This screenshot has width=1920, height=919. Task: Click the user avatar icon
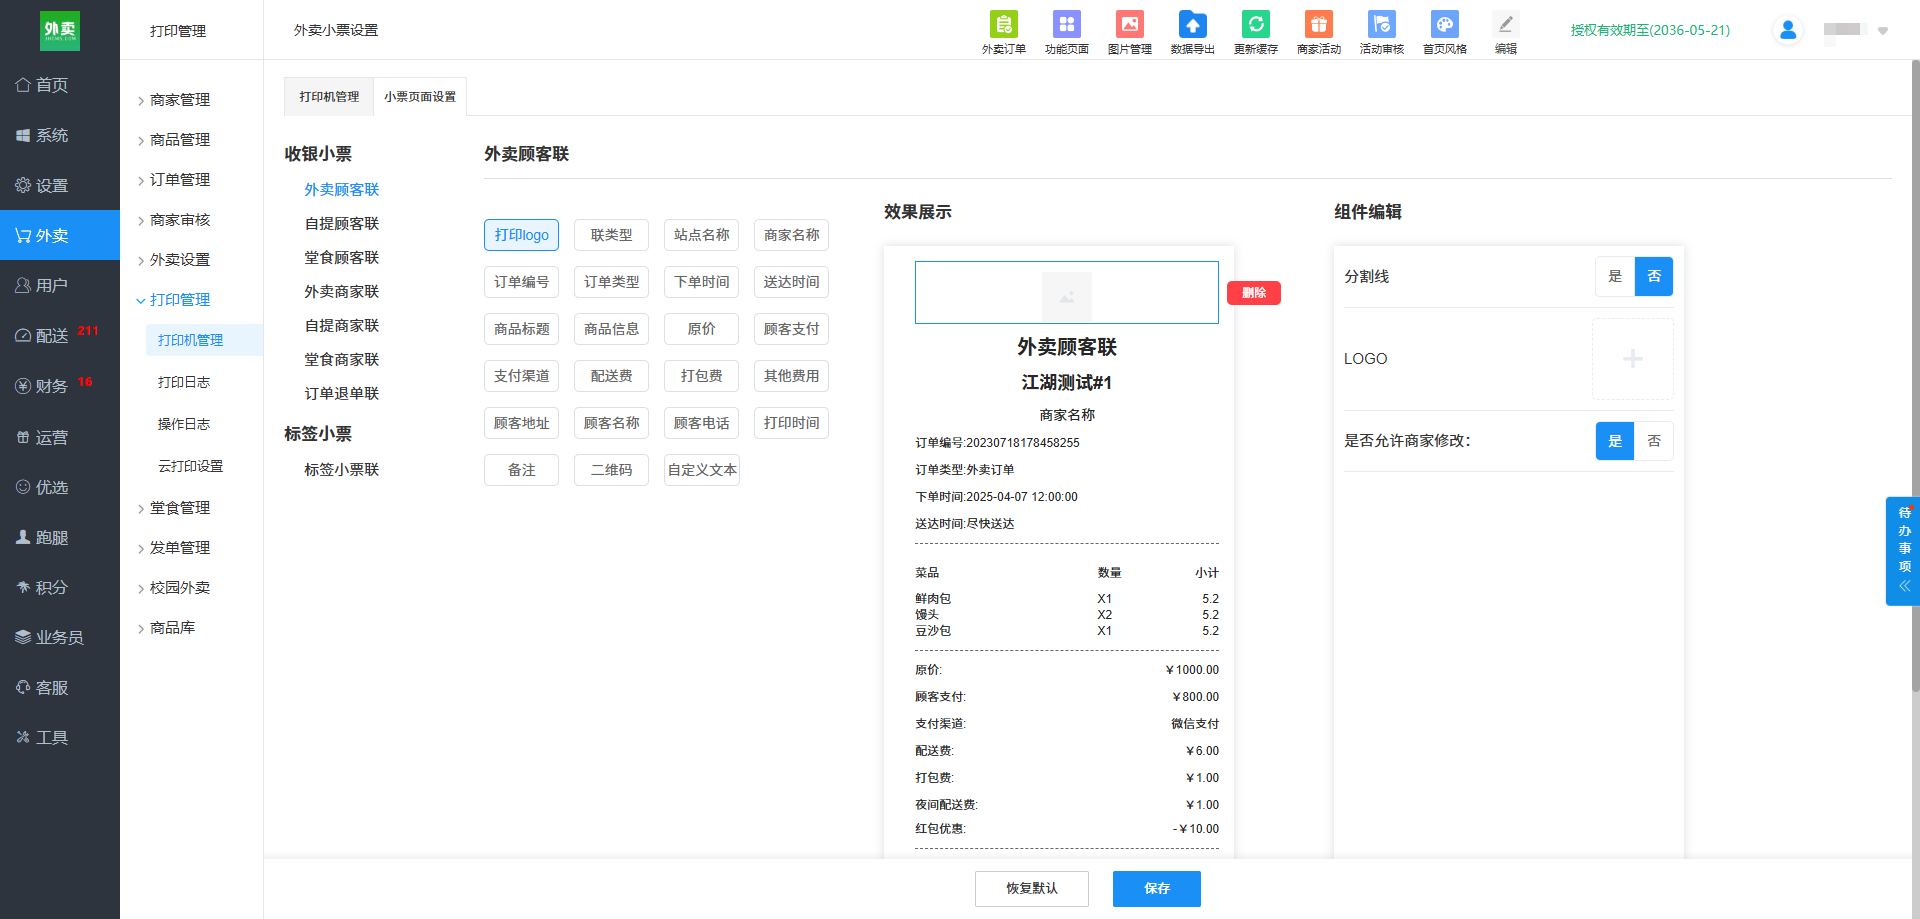tap(1788, 30)
